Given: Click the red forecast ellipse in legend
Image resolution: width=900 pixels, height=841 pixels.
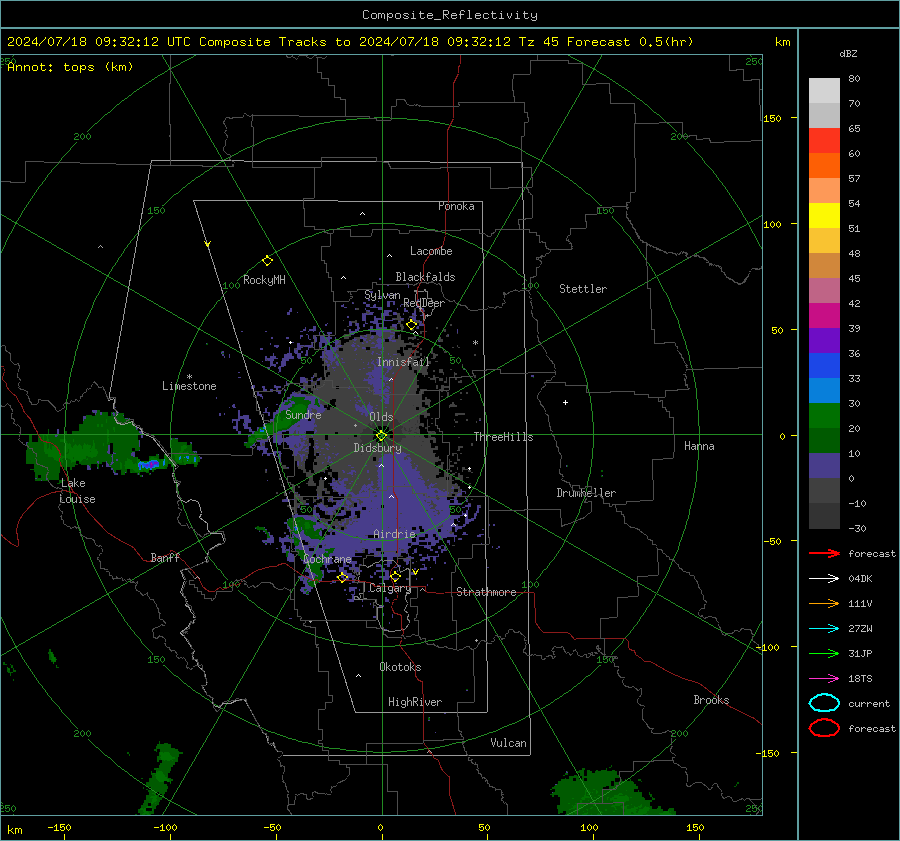Looking at the screenshot, I should point(824,728).
